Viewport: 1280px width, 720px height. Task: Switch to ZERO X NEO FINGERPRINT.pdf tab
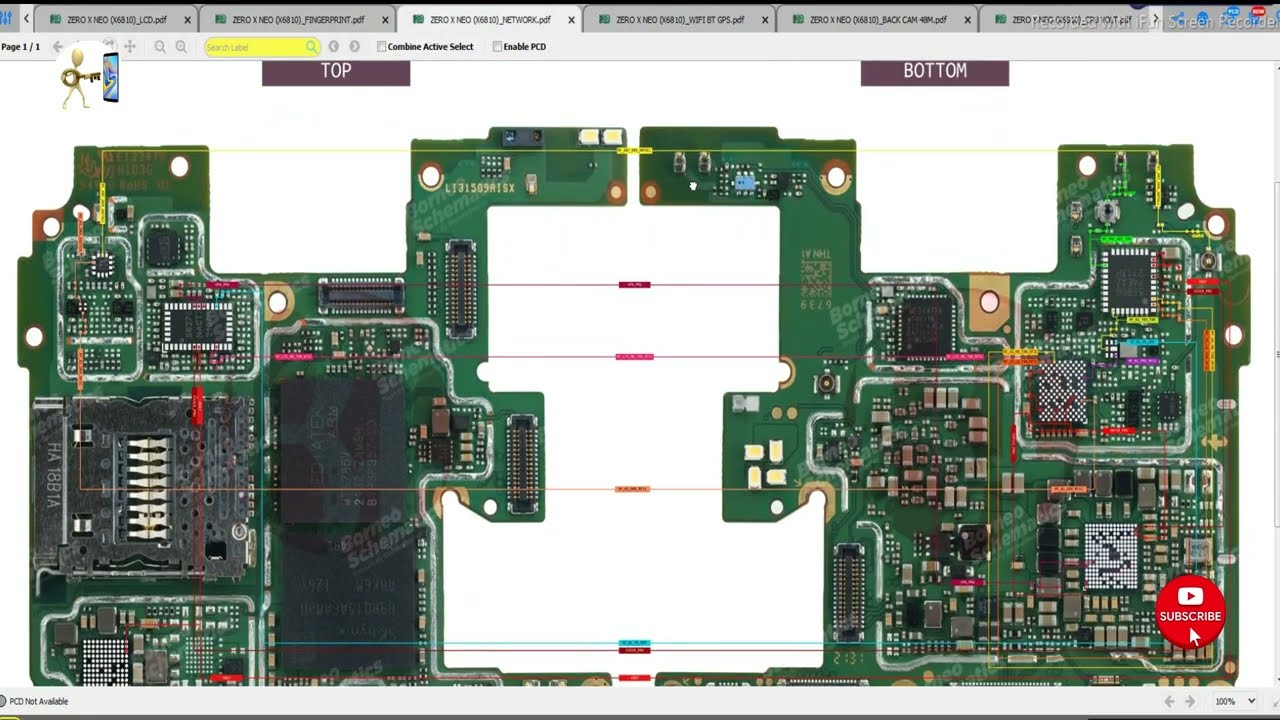pos(298,19)
